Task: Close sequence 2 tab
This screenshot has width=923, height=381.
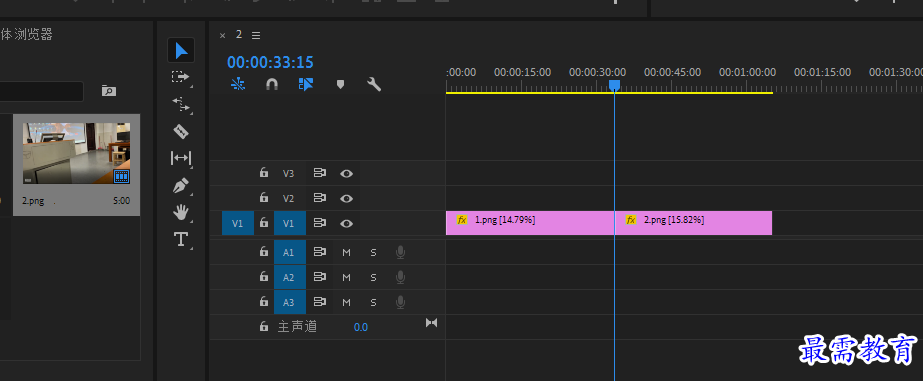Action: (223, 35)
